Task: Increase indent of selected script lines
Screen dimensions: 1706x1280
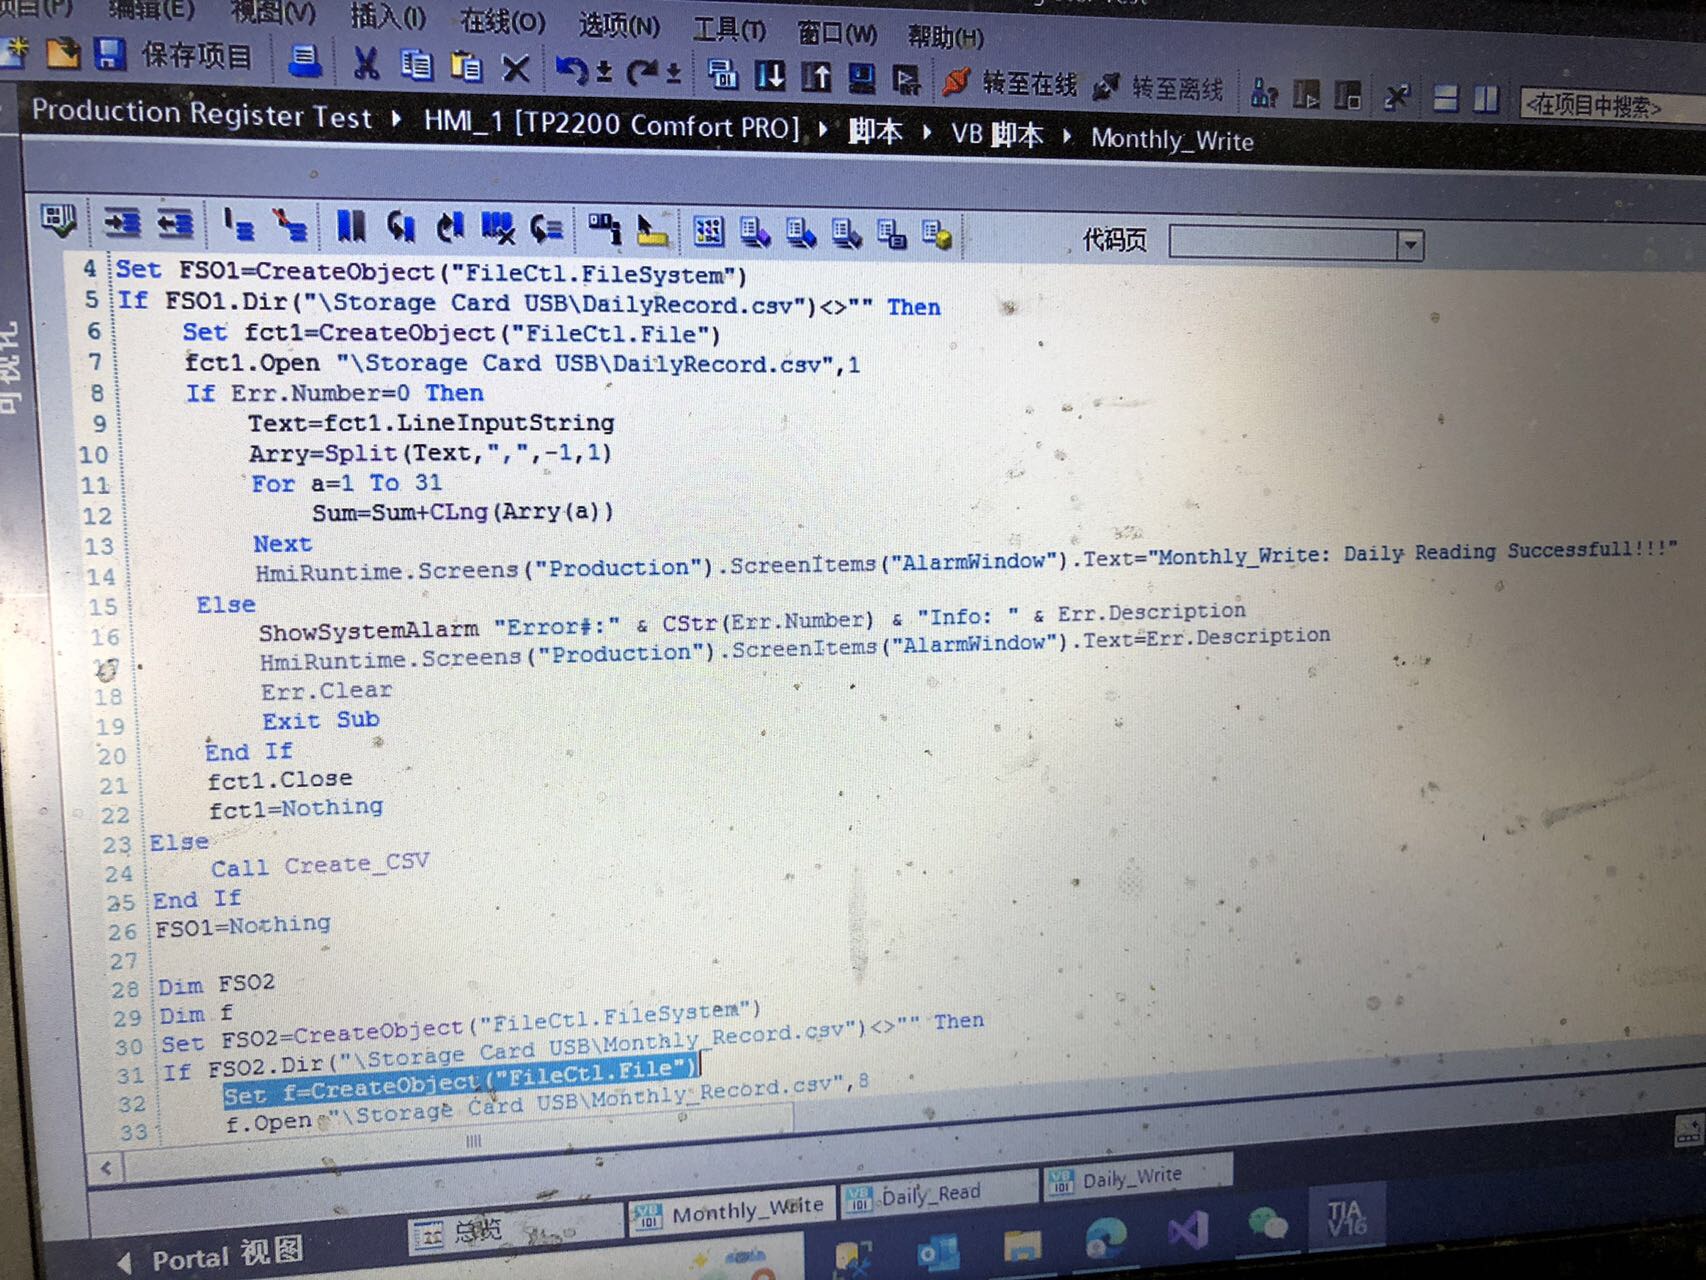Action: click(122, 222)
